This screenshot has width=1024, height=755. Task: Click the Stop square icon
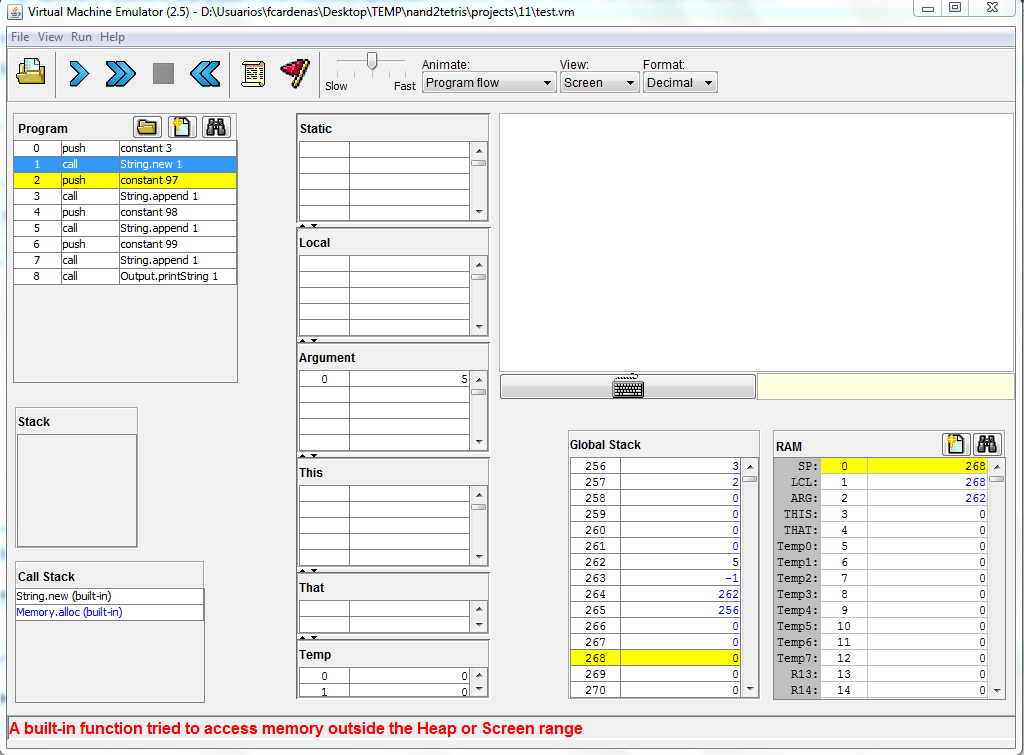point(163,73)
